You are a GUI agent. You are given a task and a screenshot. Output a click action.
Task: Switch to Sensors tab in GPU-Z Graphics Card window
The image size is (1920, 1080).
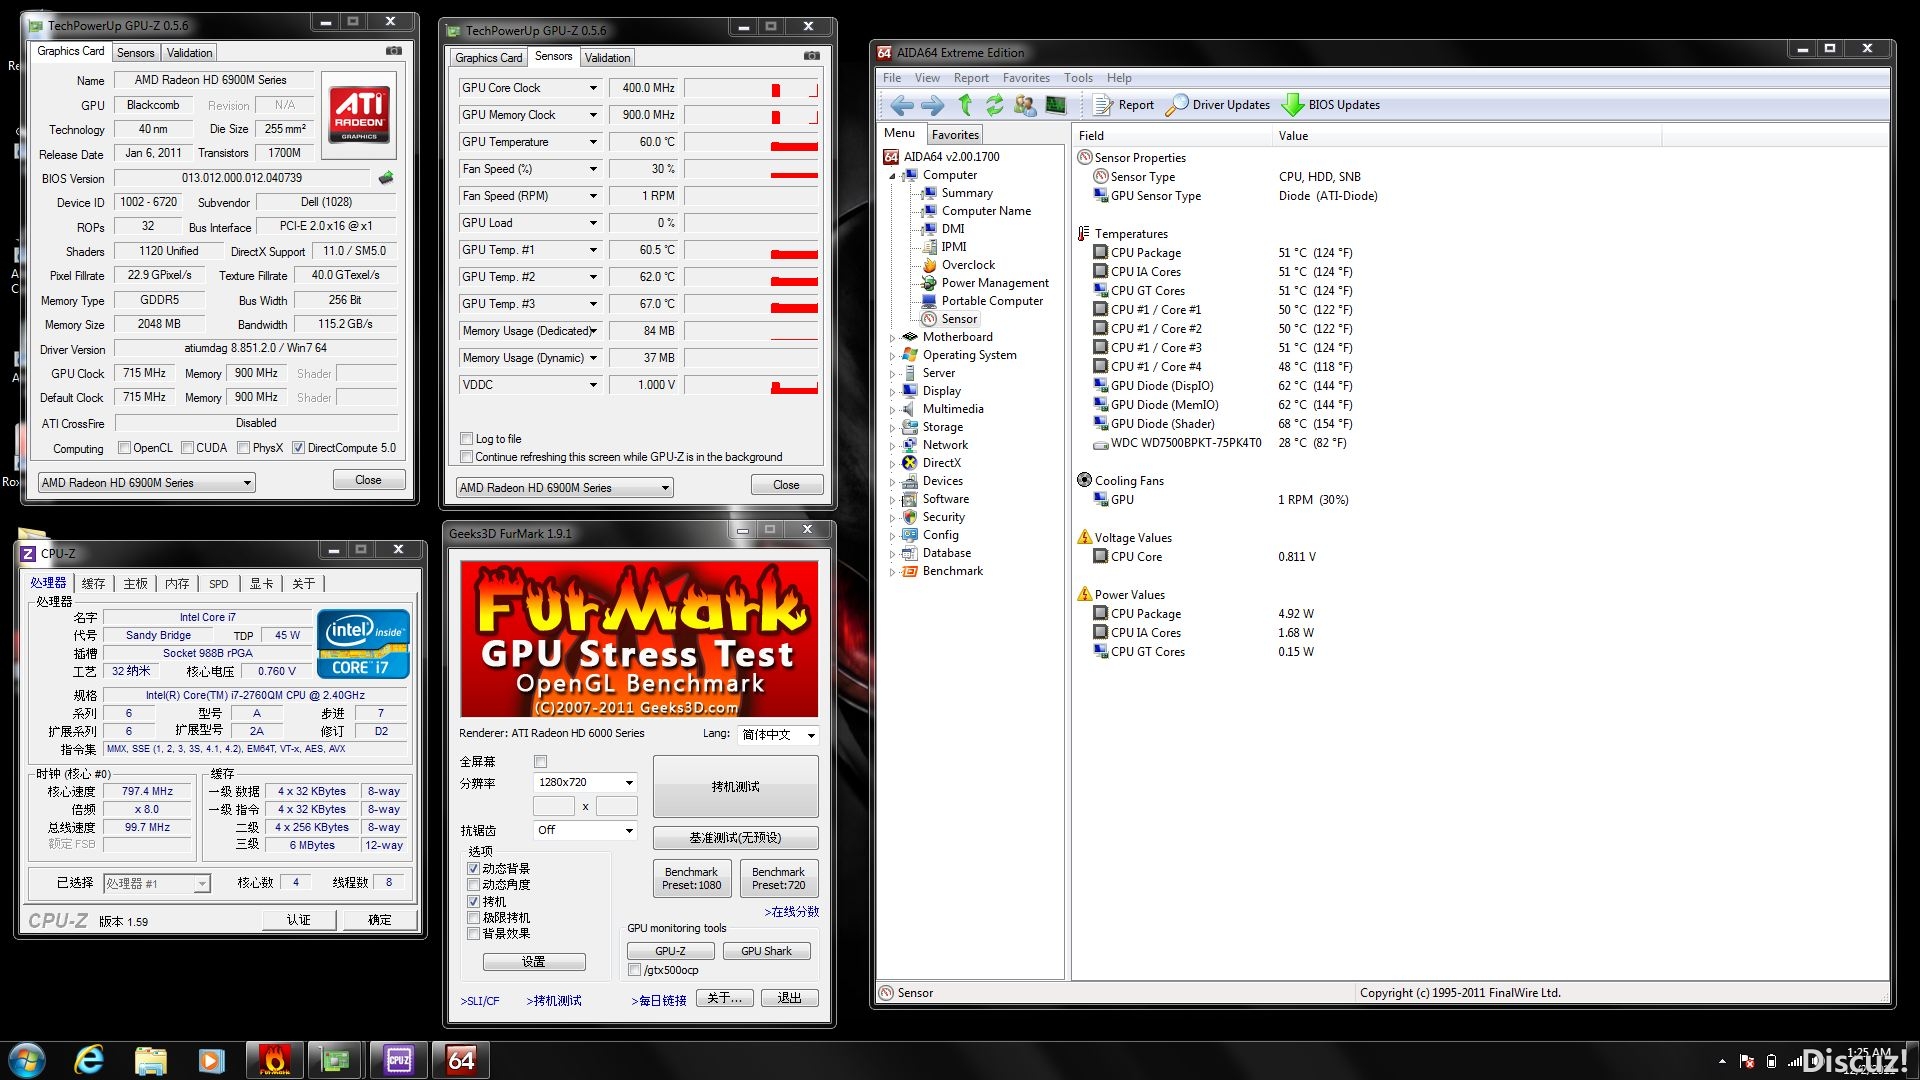136,53
